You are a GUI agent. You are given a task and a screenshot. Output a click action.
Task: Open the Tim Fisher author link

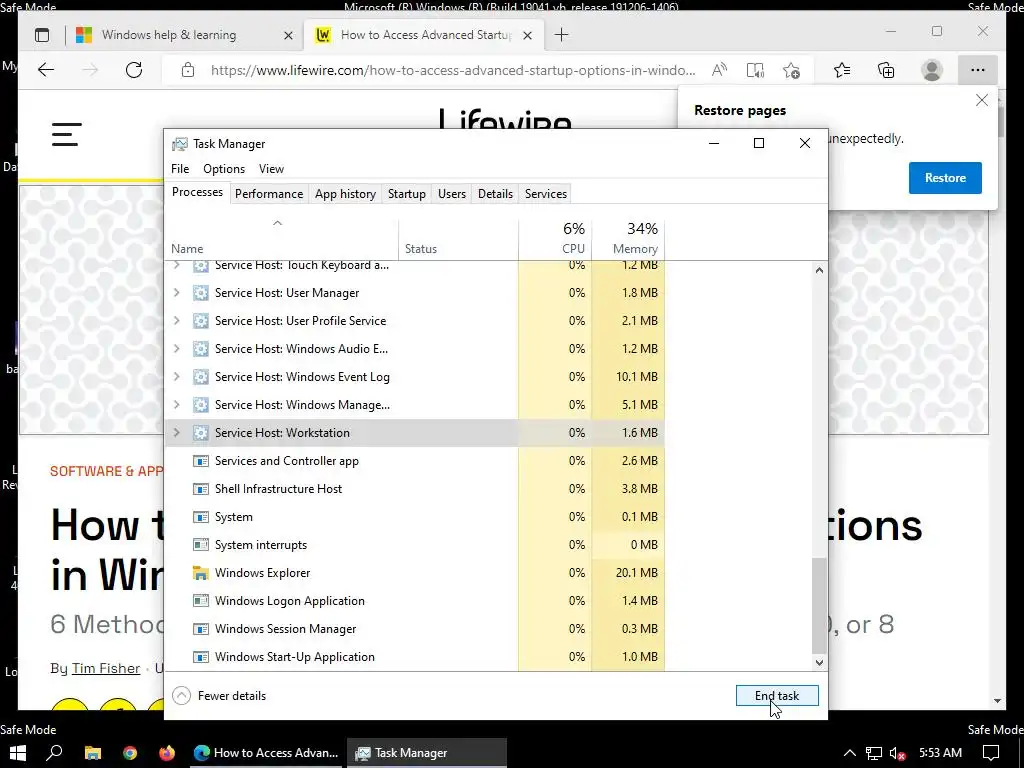point(106,668)
